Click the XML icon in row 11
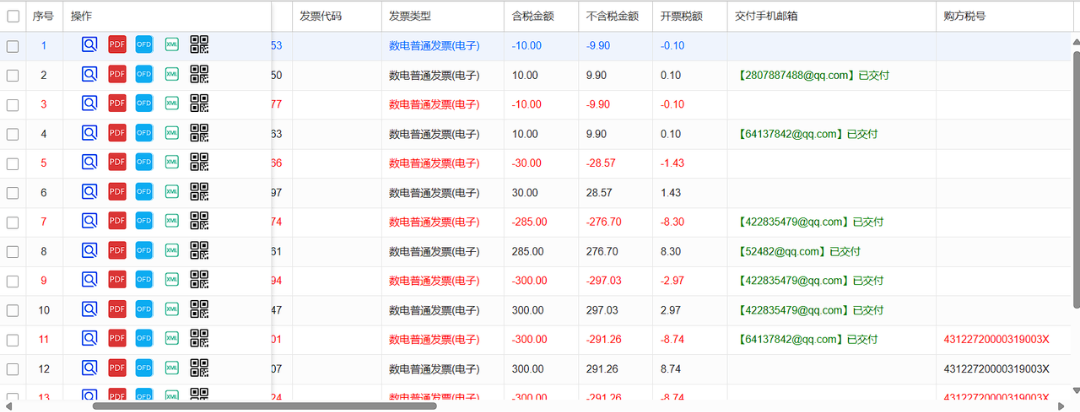Image resolution: width=1080 pixels, height=412 pixels. coord(172,340)
